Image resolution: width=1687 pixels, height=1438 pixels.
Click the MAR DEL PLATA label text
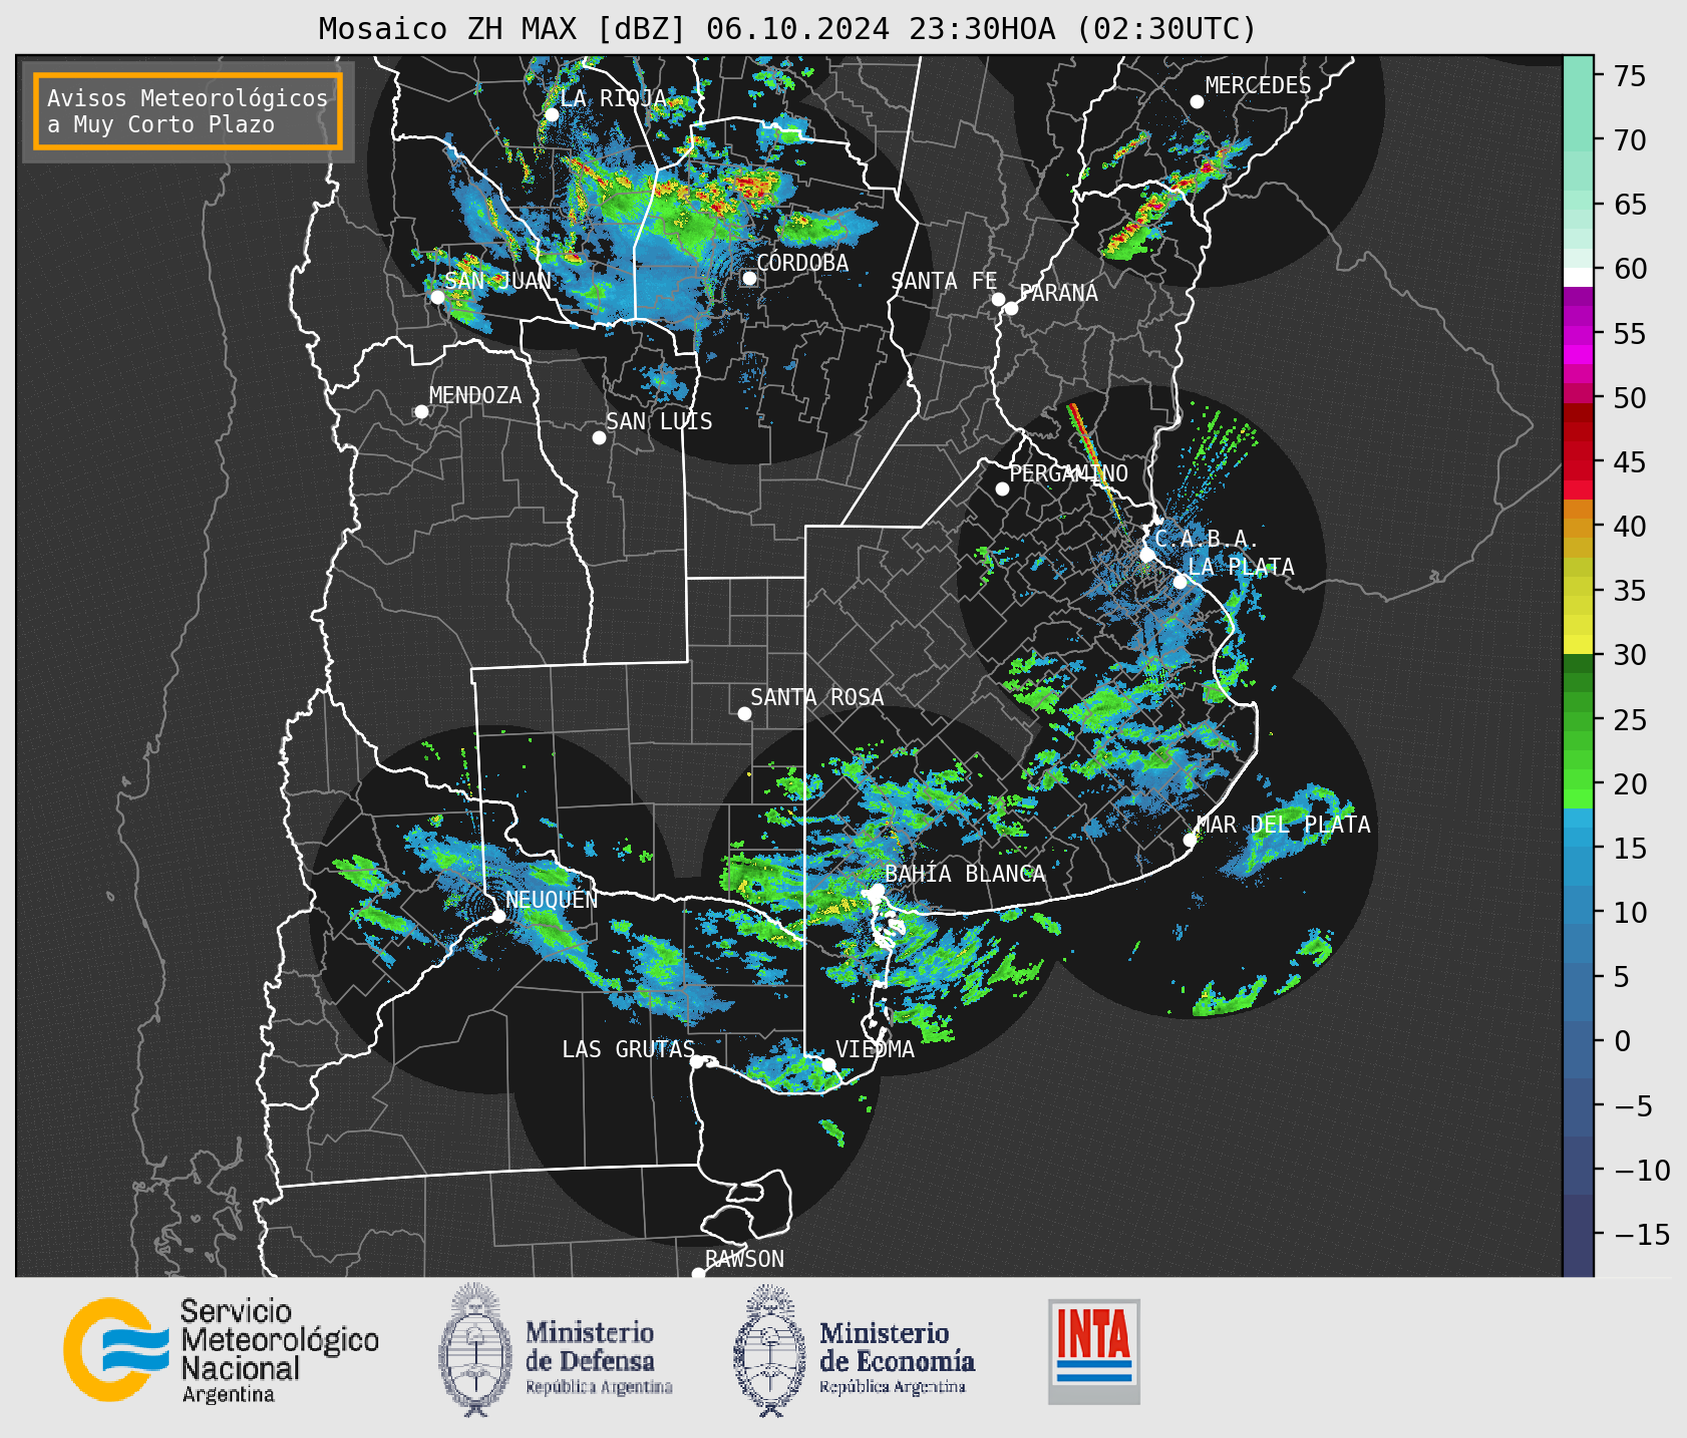tap(1283, 825)
